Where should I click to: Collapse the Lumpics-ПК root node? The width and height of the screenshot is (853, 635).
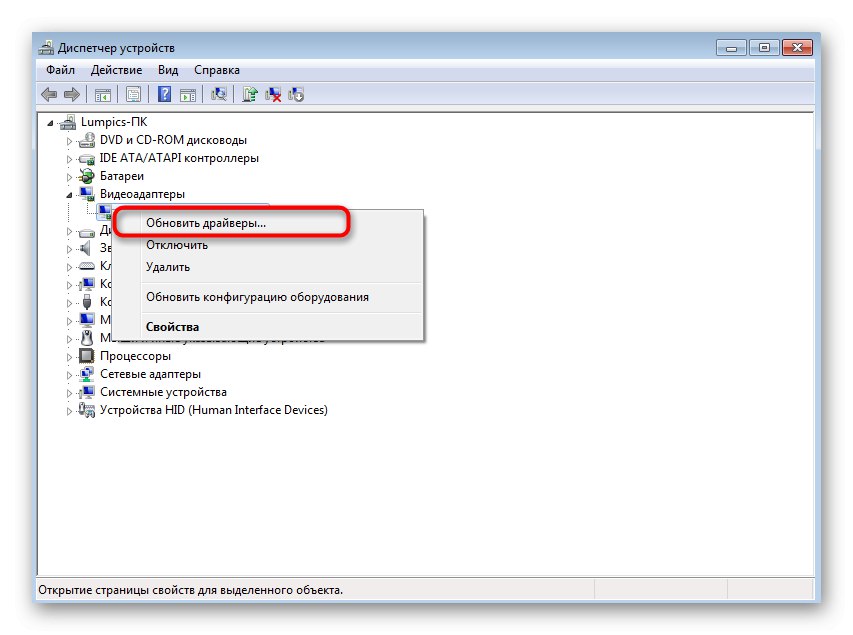pos(50,123)
